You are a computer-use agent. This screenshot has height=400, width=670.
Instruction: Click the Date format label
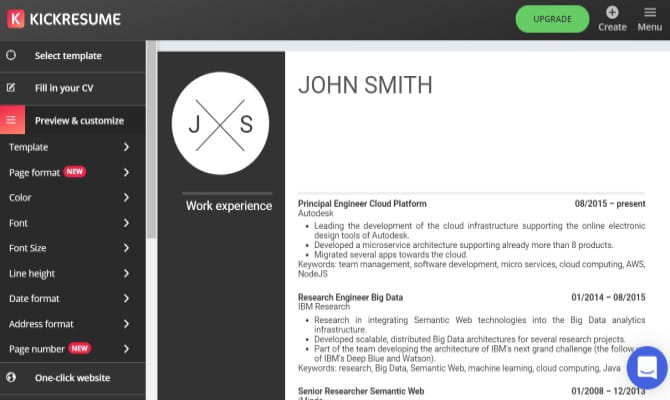34,298
